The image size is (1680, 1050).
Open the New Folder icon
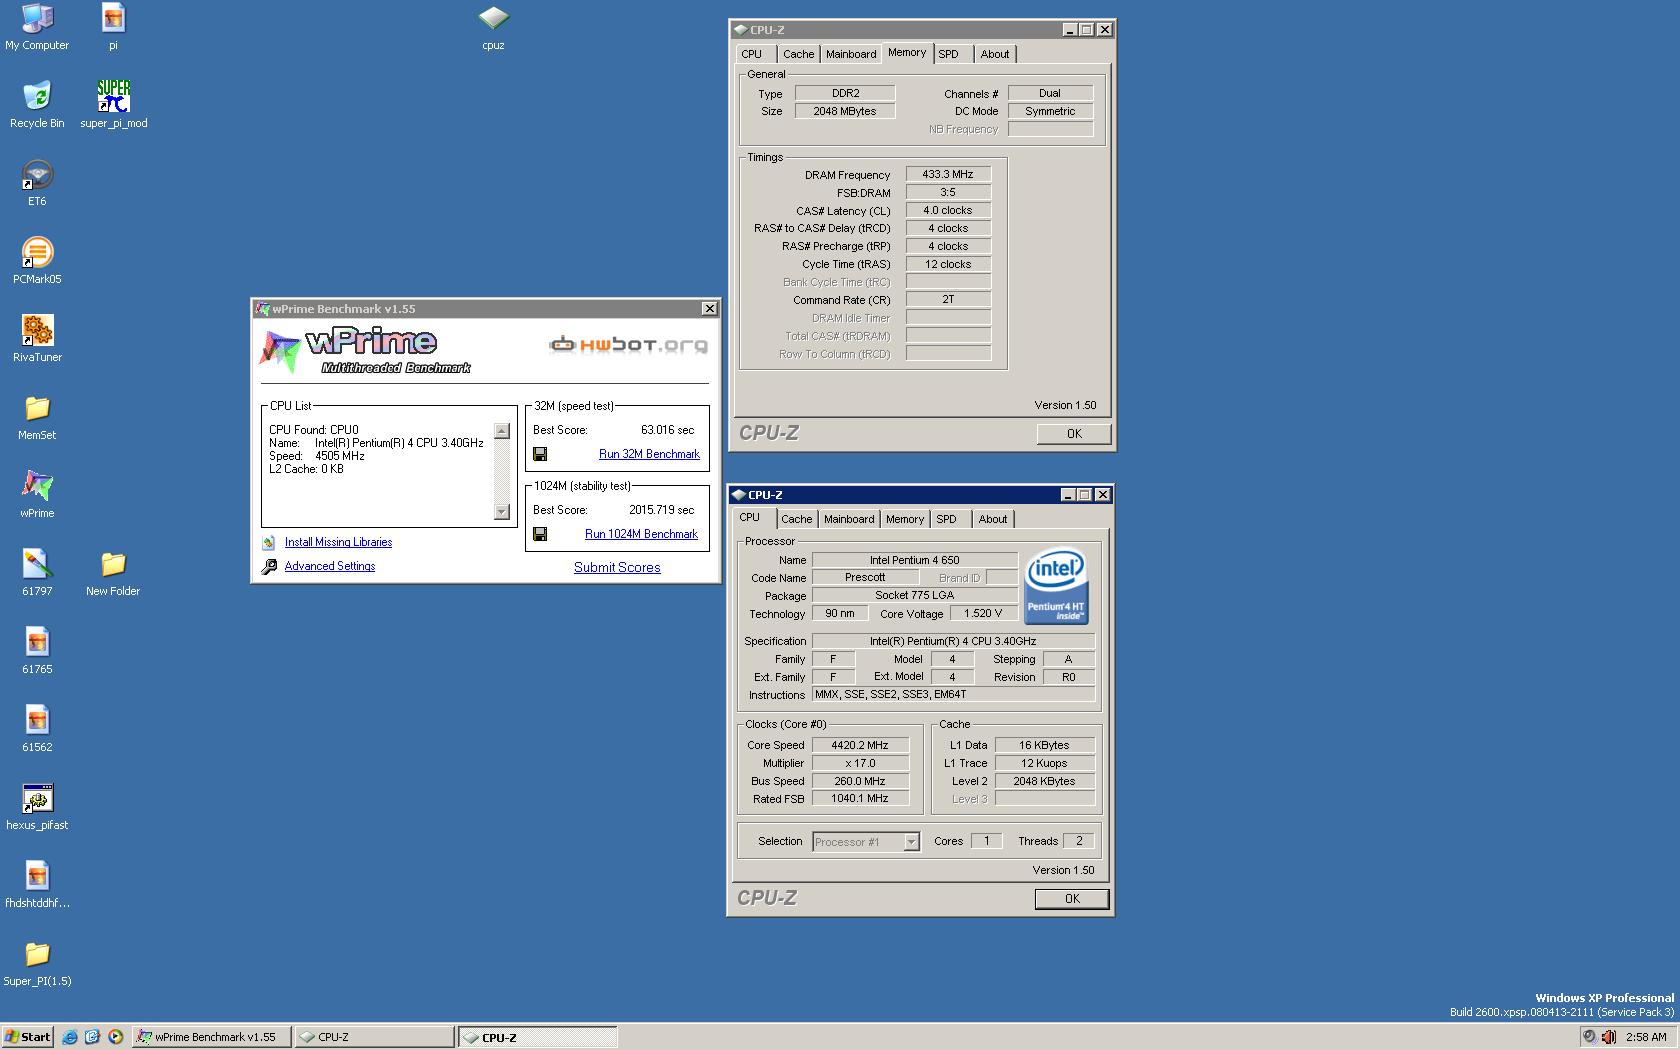tap(113, 572)
